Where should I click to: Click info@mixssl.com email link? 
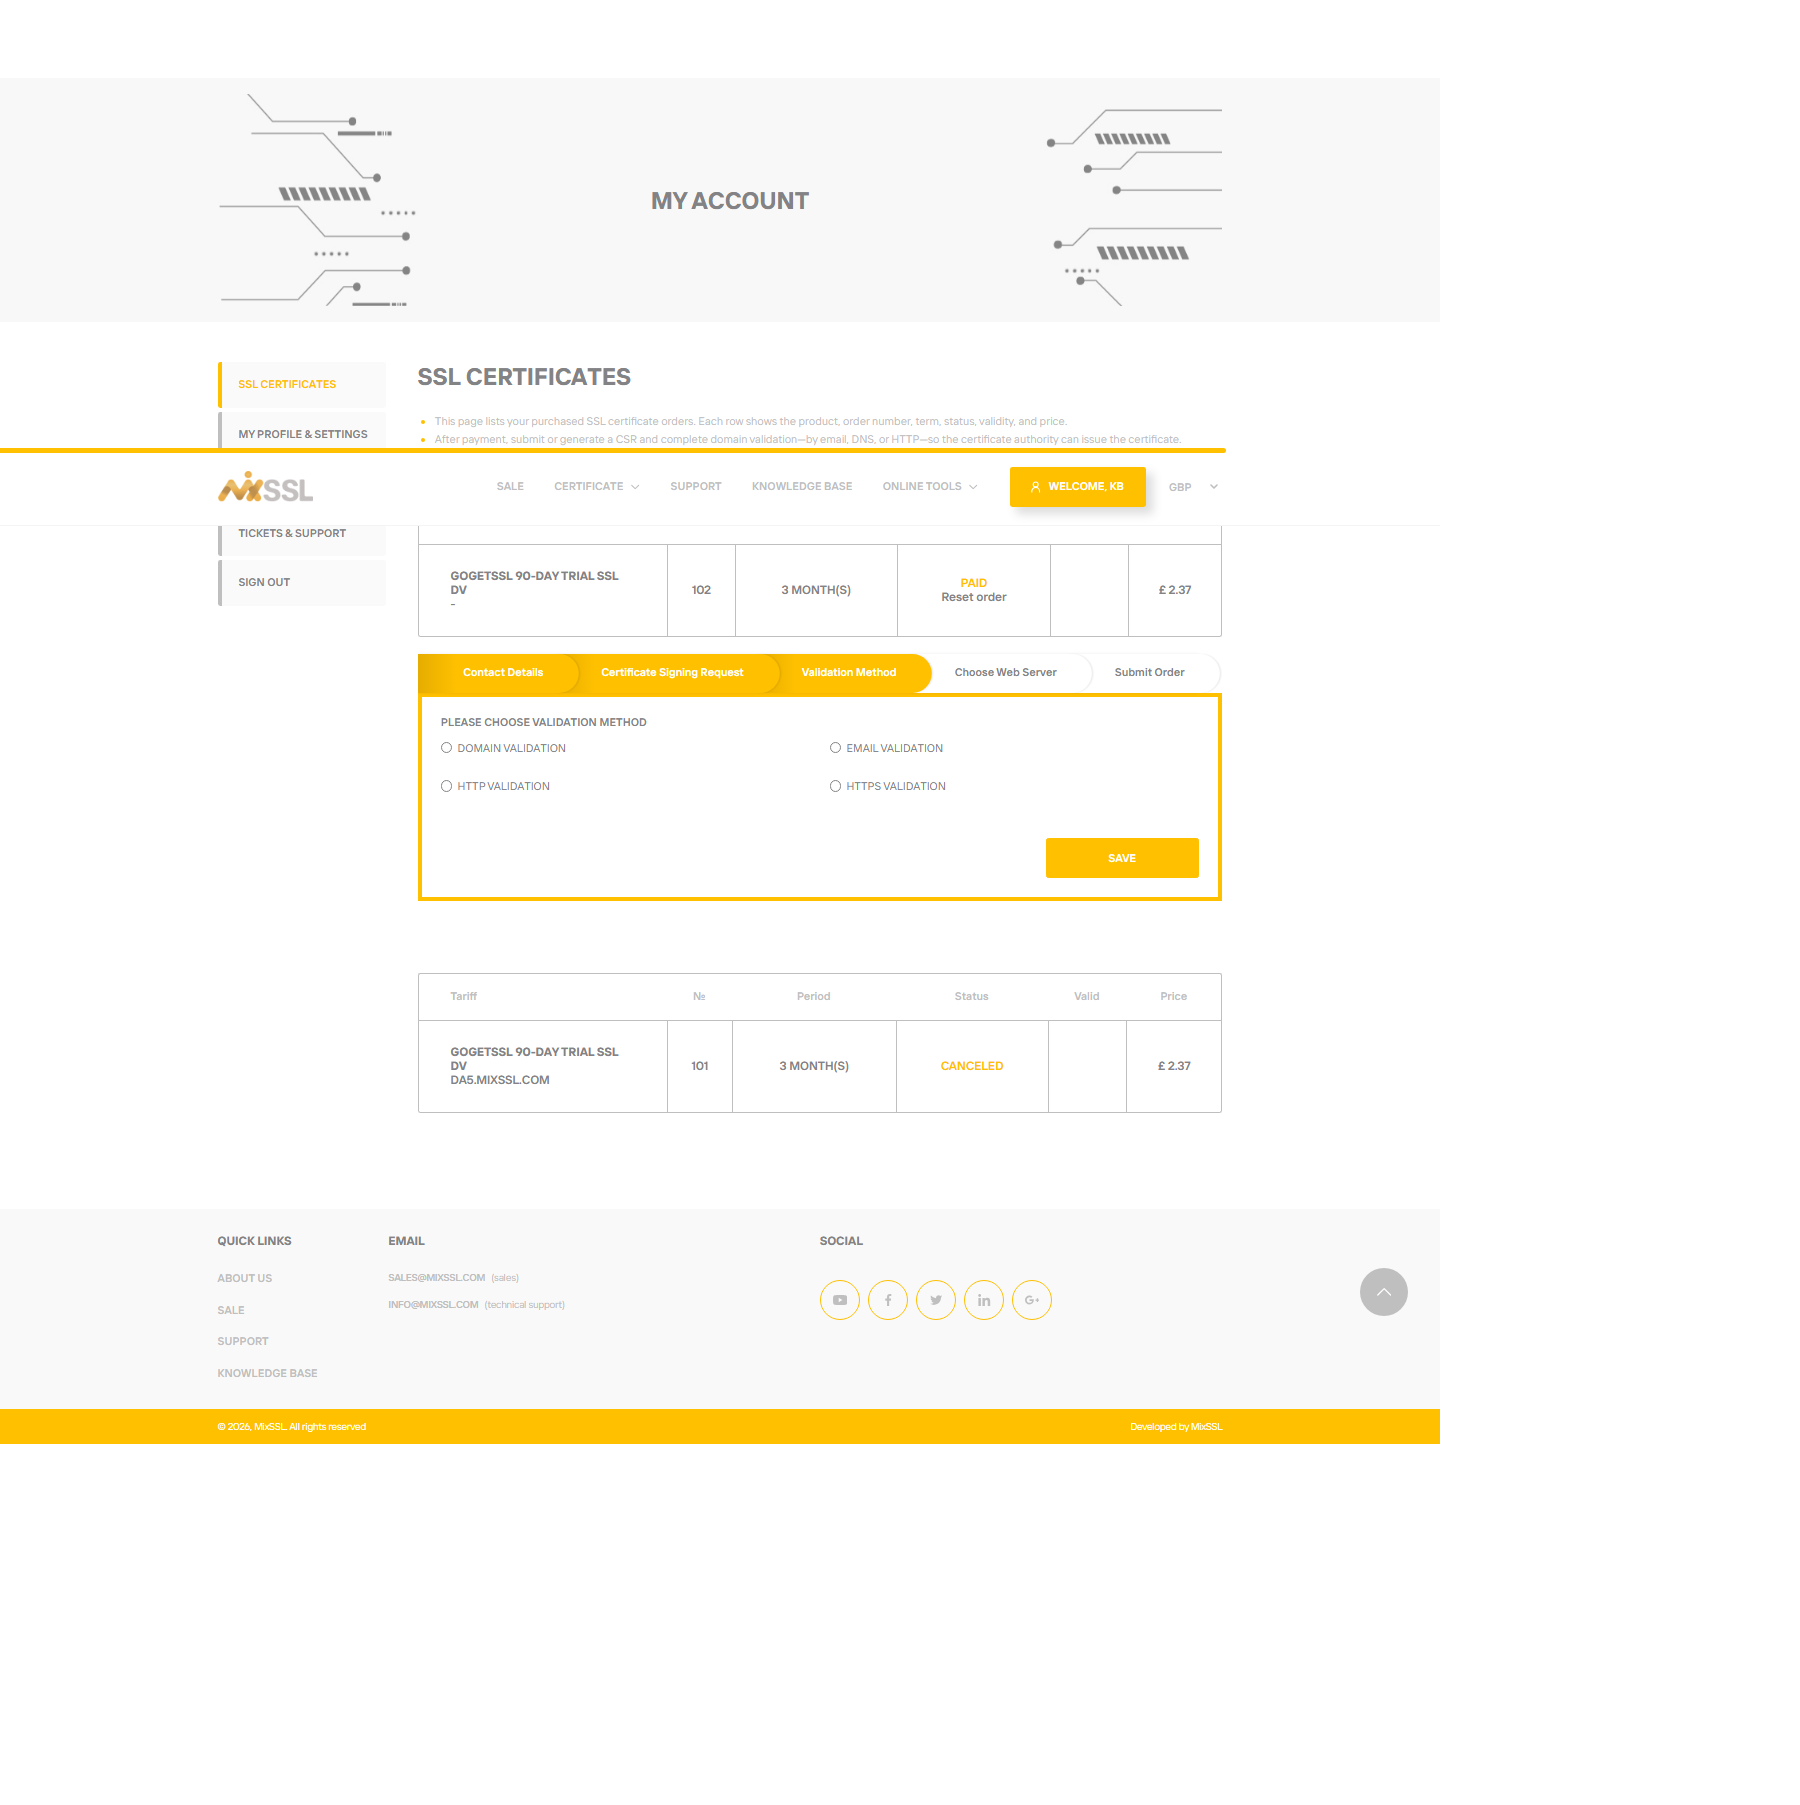(x=433, y=1305)
